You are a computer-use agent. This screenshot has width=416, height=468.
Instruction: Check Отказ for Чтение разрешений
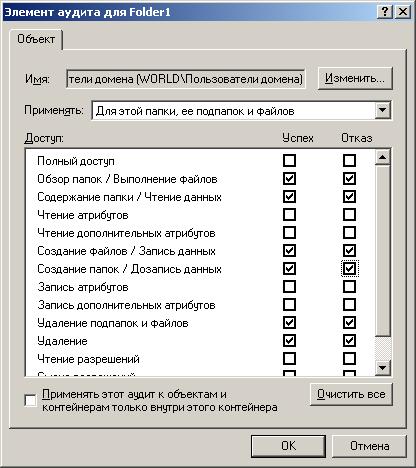349,359
